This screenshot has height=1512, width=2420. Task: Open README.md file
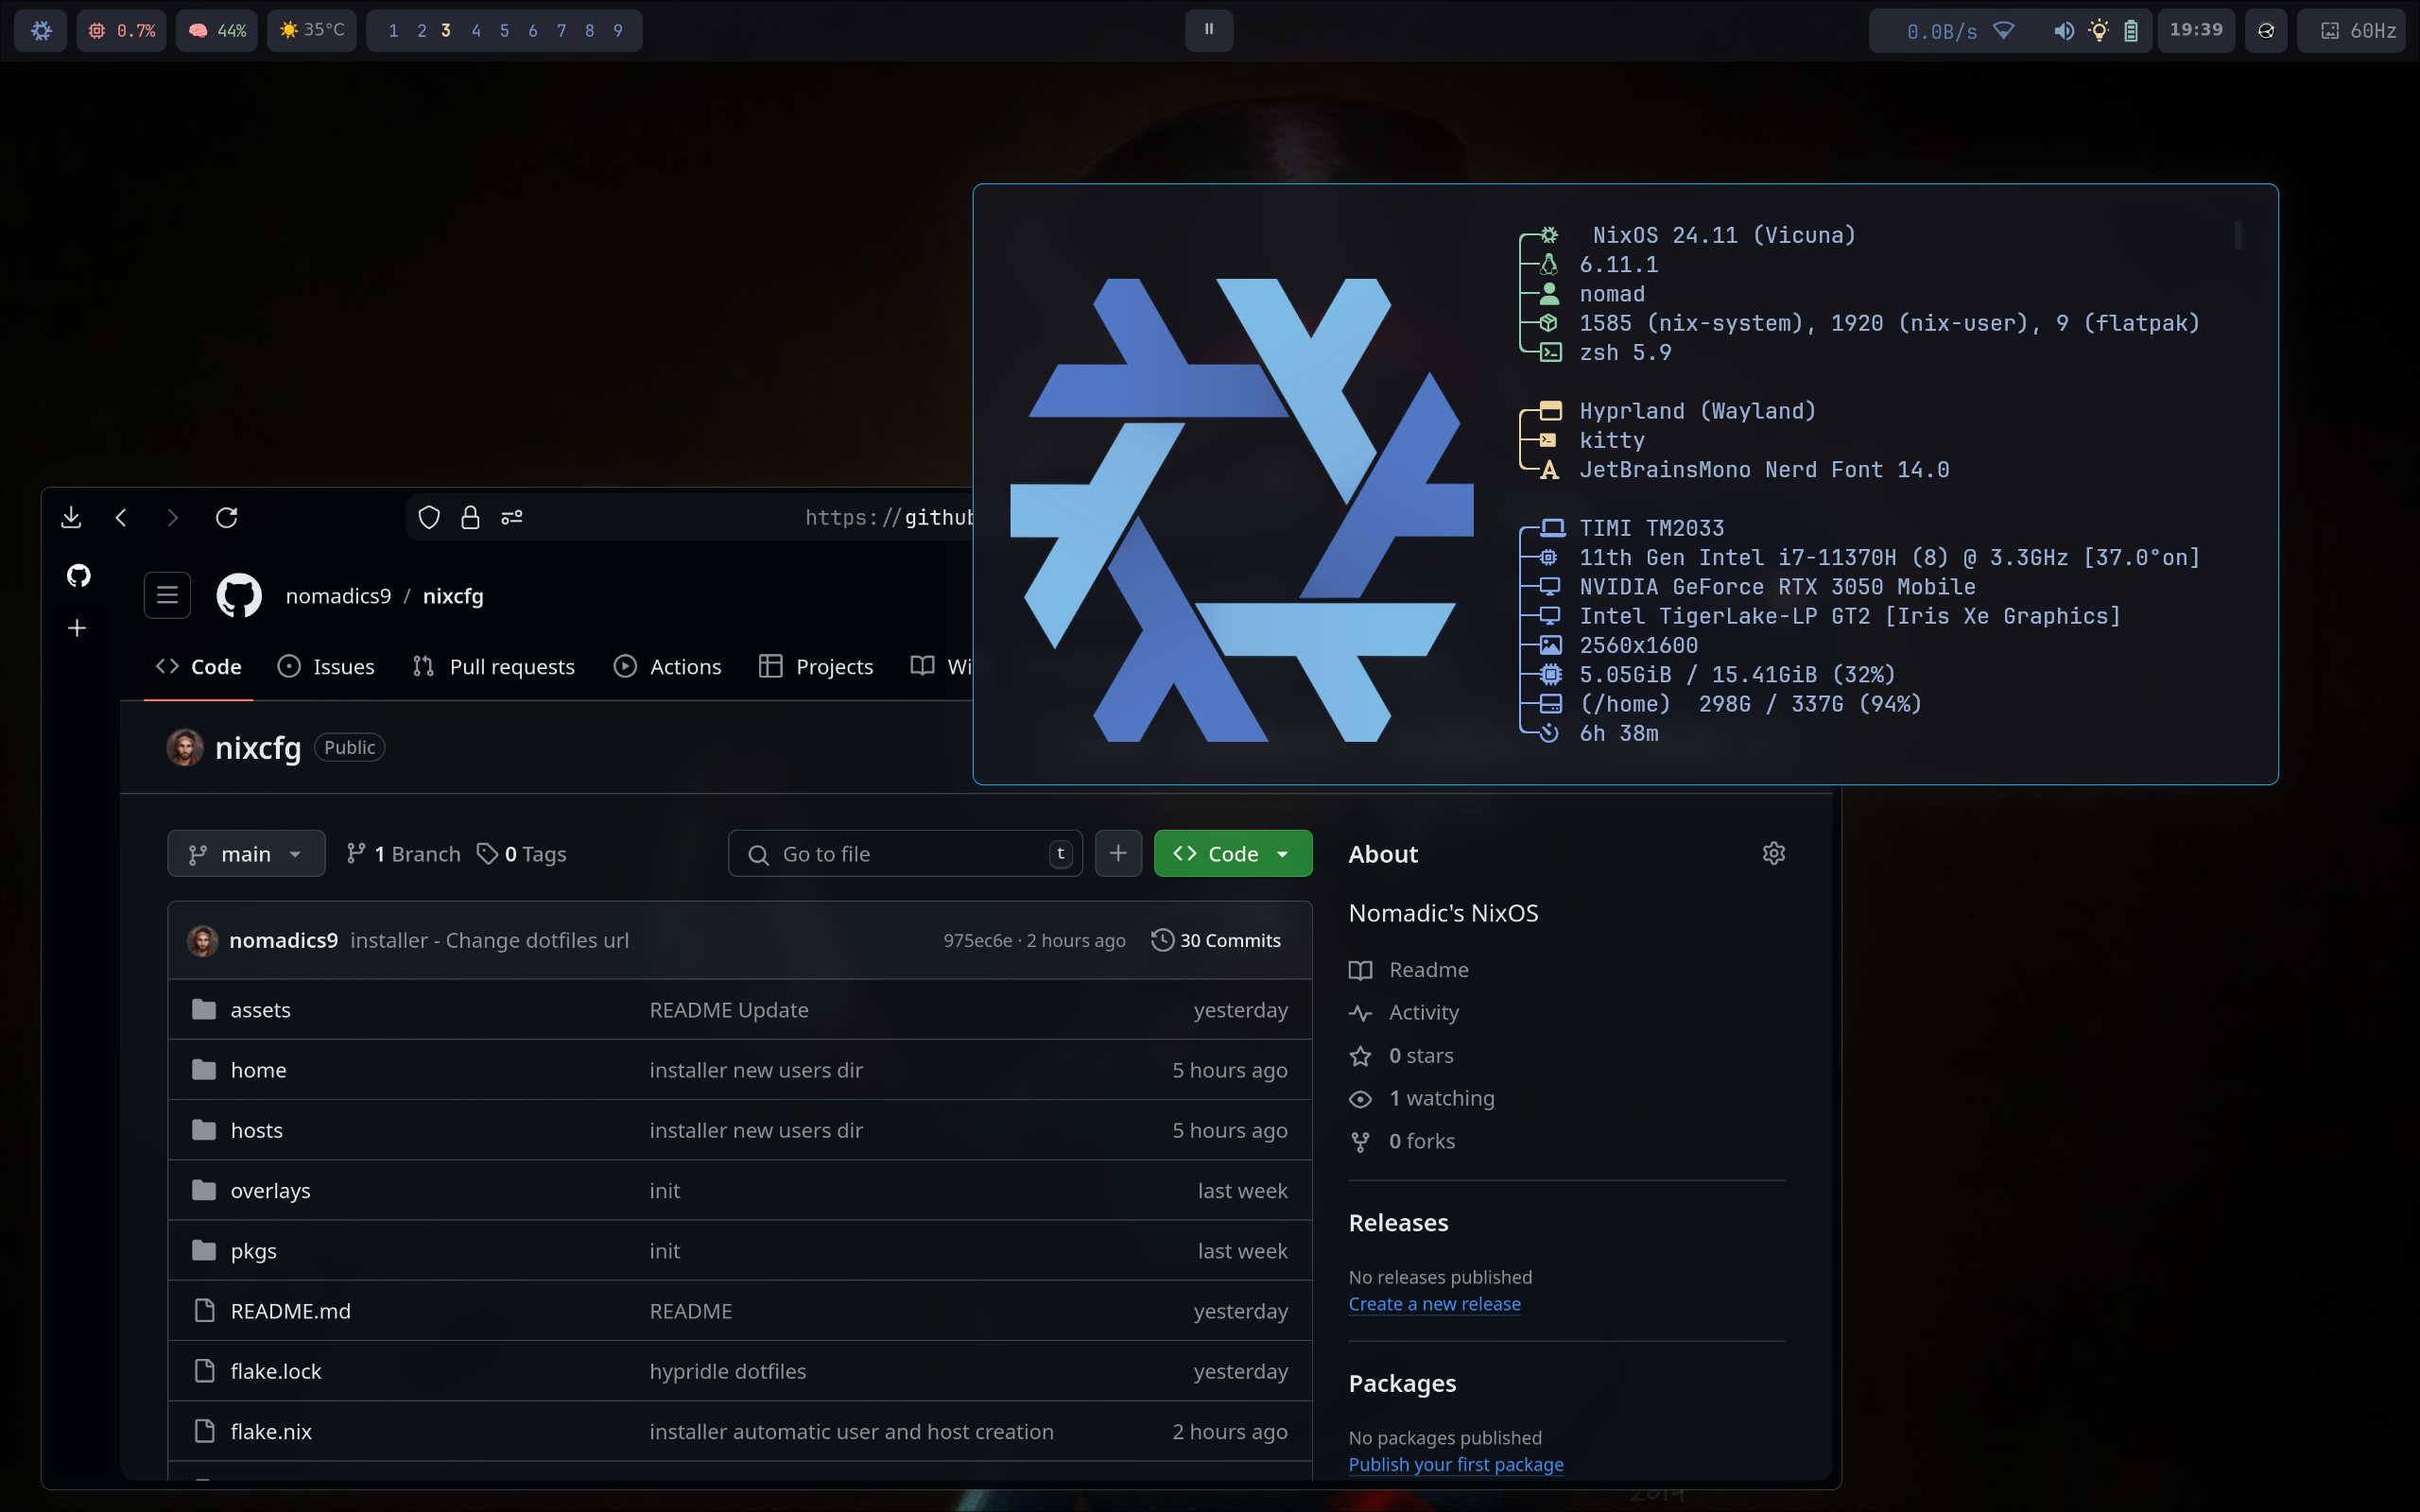[x=290, y=1310]
